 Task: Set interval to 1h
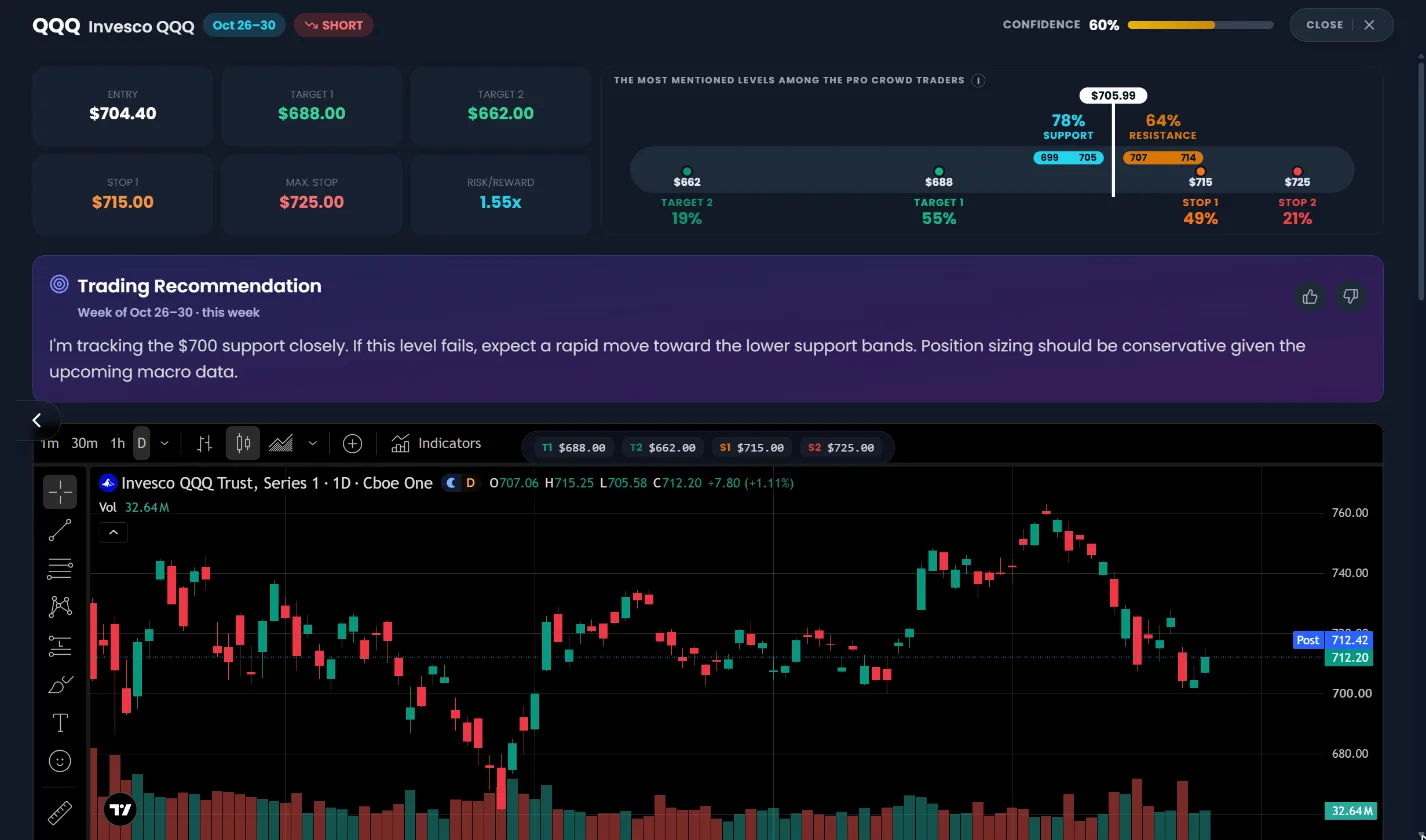(117, 443)
